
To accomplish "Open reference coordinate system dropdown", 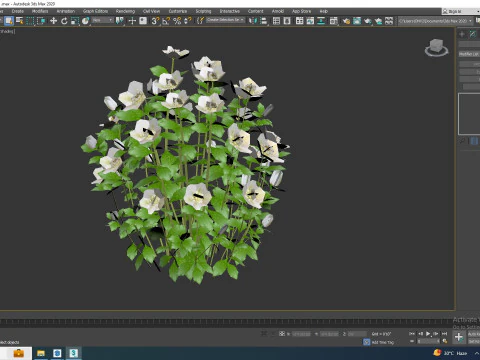I will 103,20.
